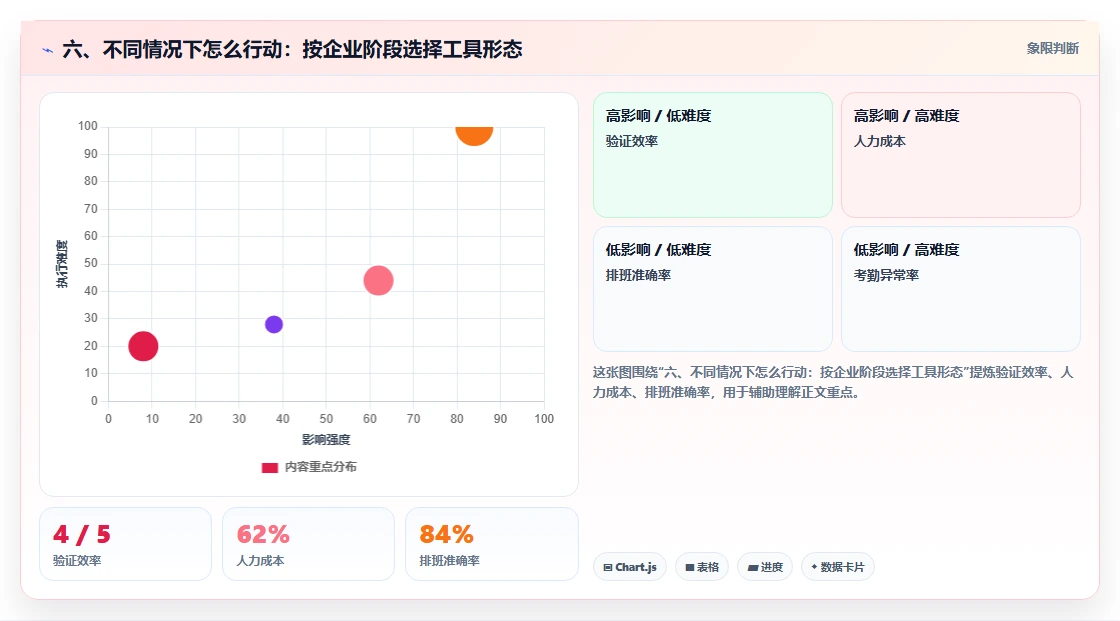This screenshot has height=621, width=1120.
Task: Open the 低影响 / 低难度 quadrant card
Action: click(713, 289)
